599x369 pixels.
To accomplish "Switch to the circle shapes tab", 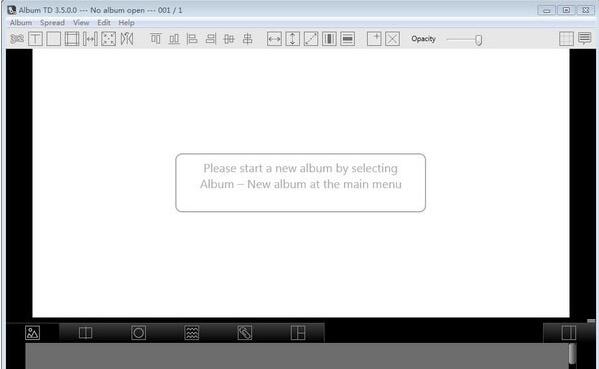I will (138, 333).
